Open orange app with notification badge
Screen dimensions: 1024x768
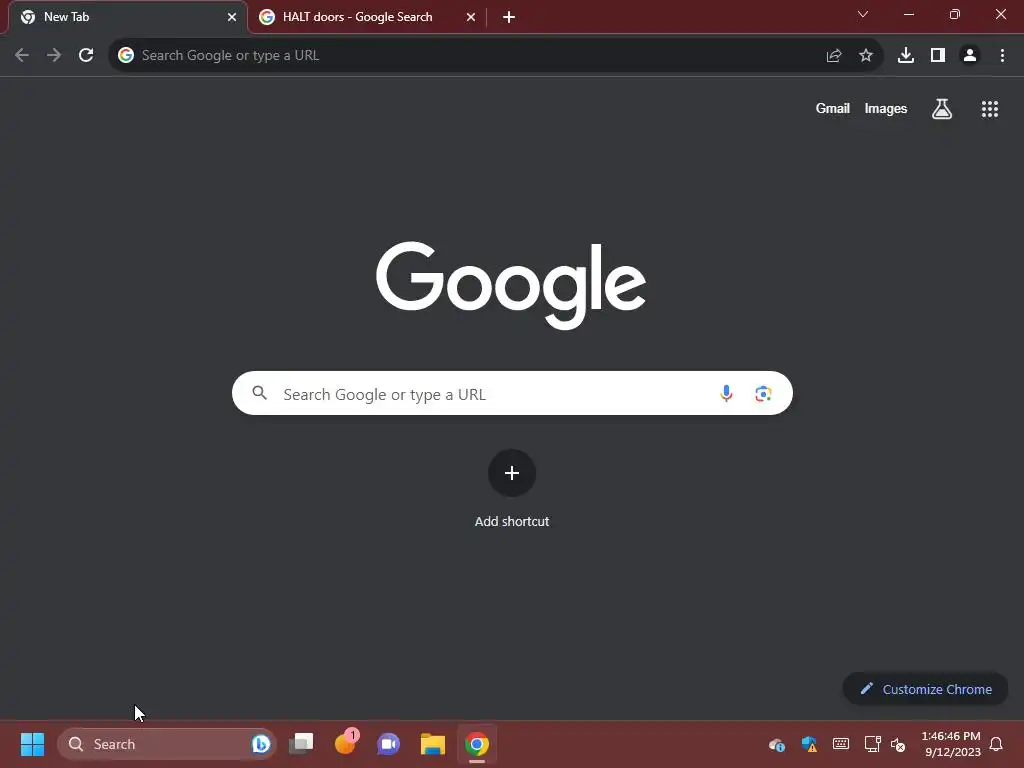point(345,743)
